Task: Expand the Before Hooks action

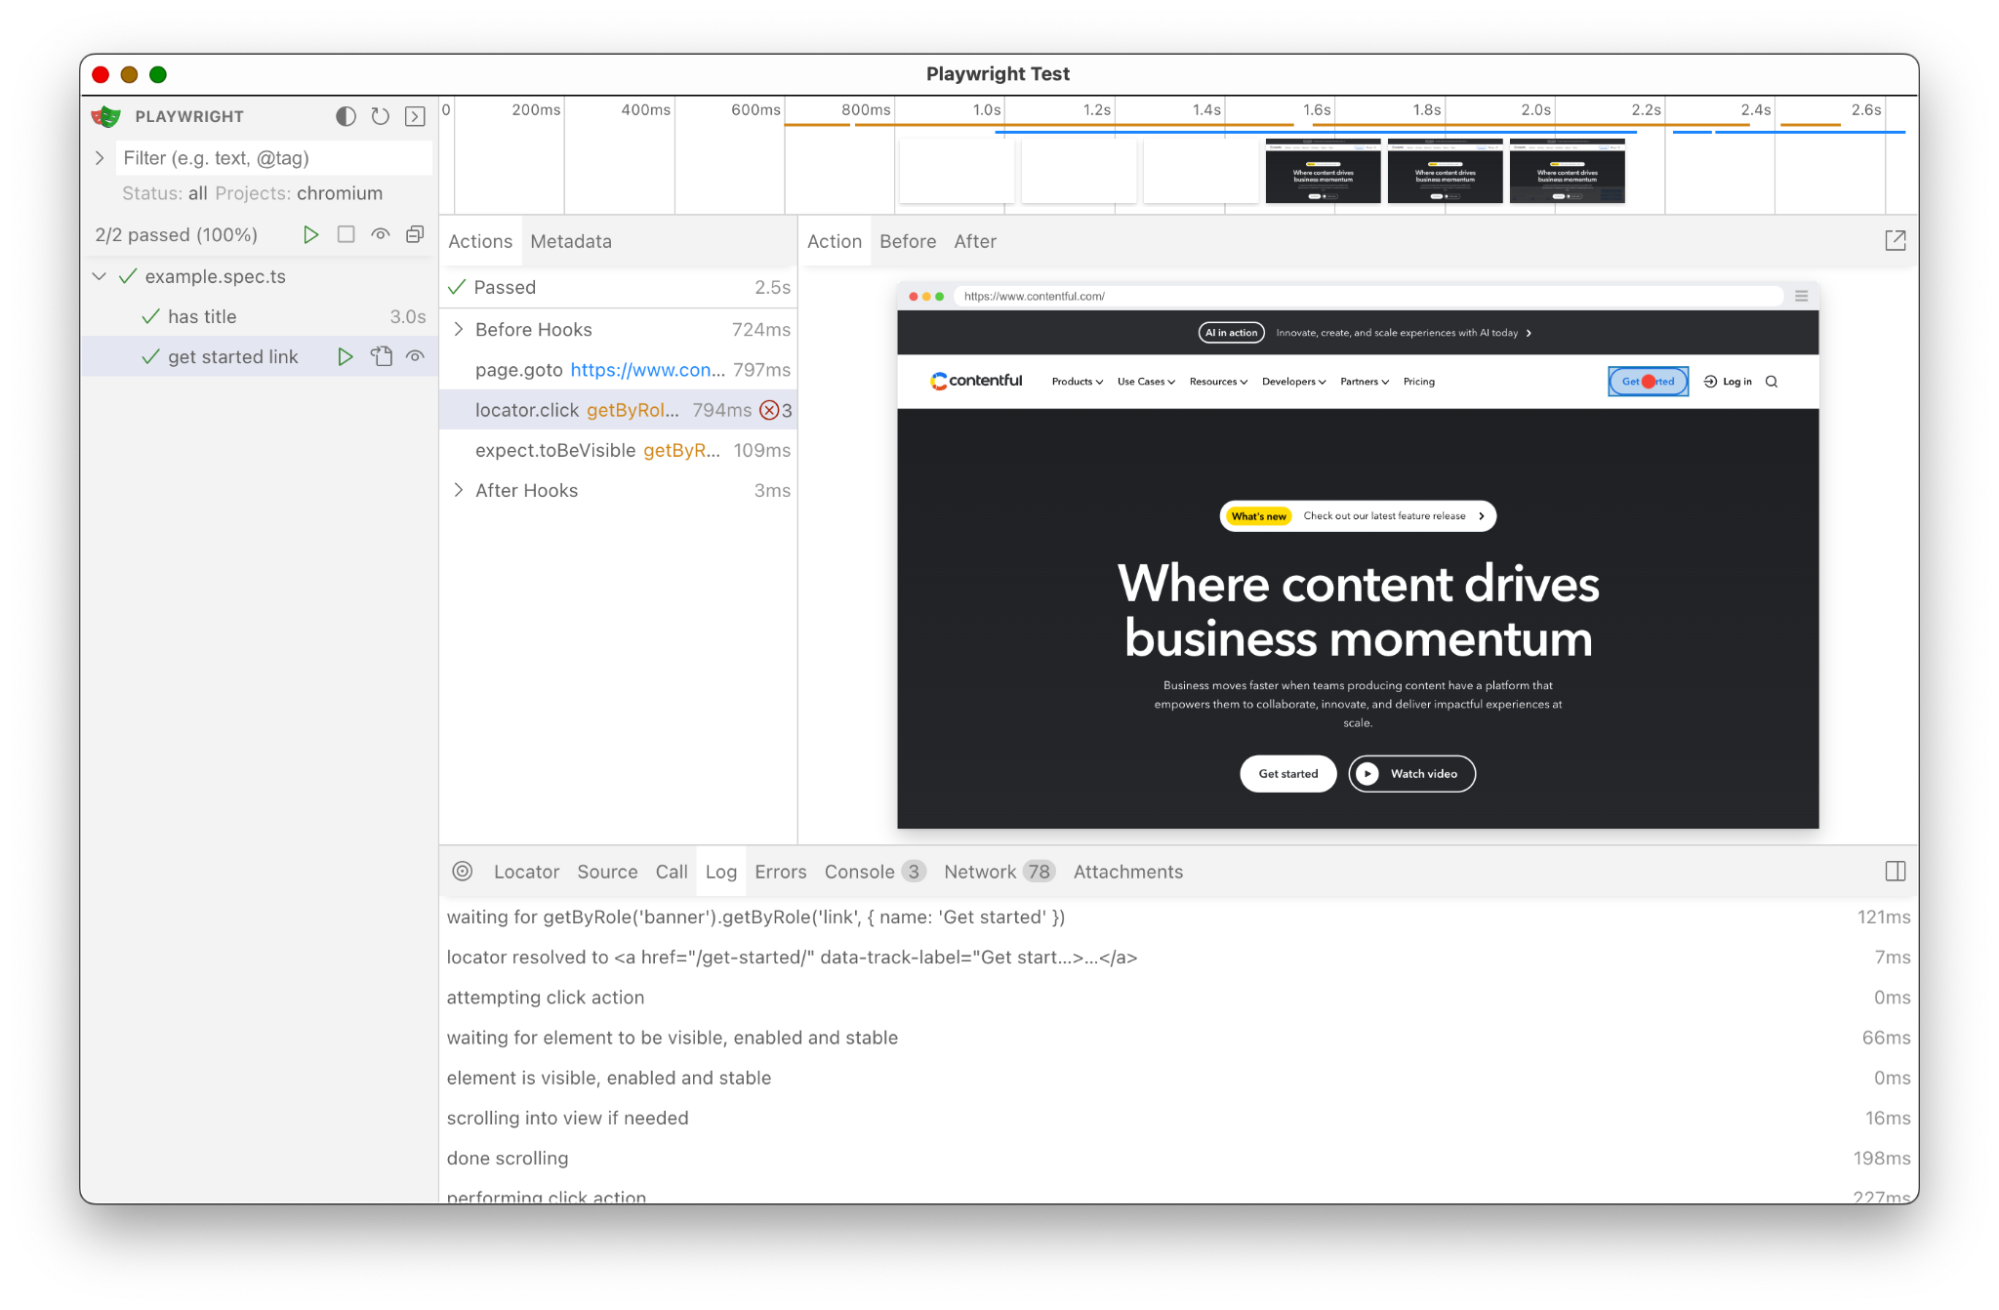Action: (459, 329)
